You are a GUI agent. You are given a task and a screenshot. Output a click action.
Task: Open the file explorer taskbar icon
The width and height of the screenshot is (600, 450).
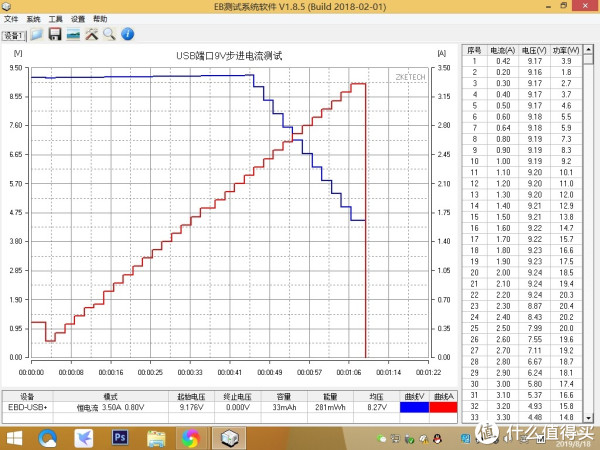(157, 437)
